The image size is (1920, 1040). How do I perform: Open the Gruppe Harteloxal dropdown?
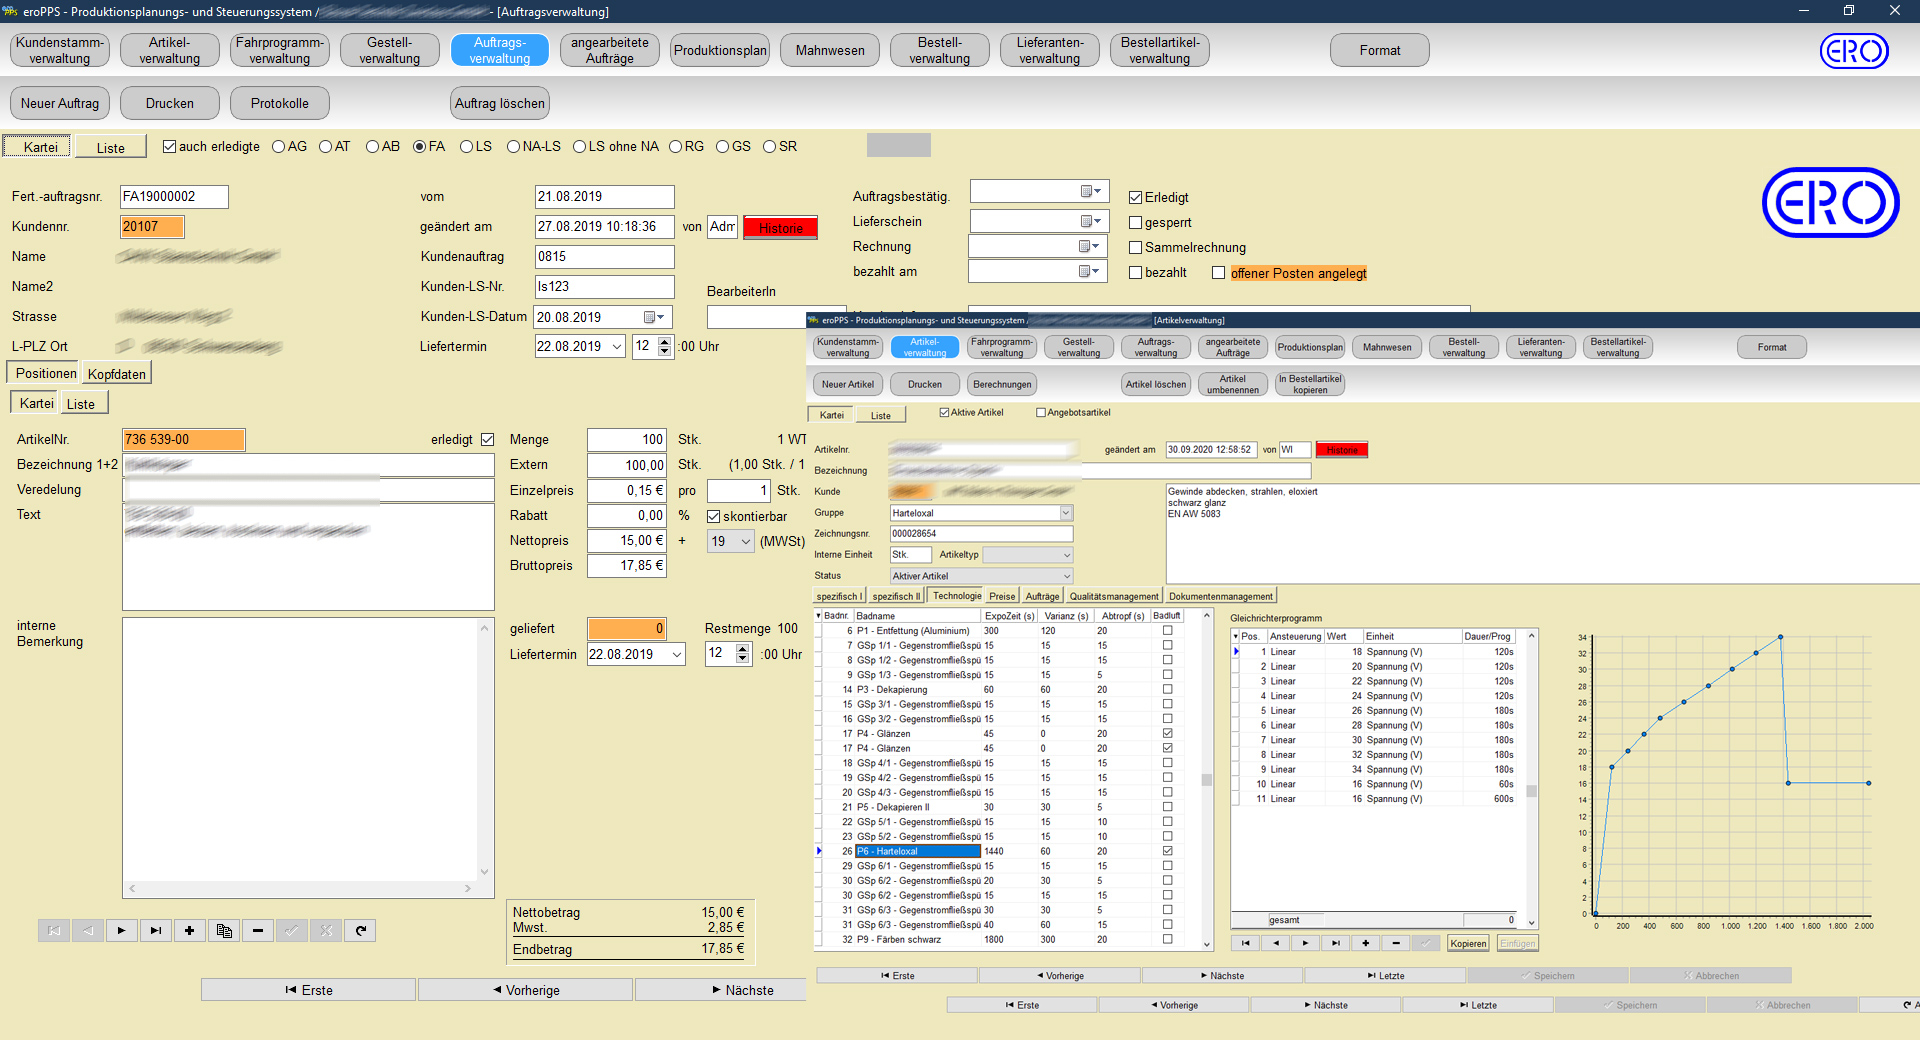(1065, 513)
